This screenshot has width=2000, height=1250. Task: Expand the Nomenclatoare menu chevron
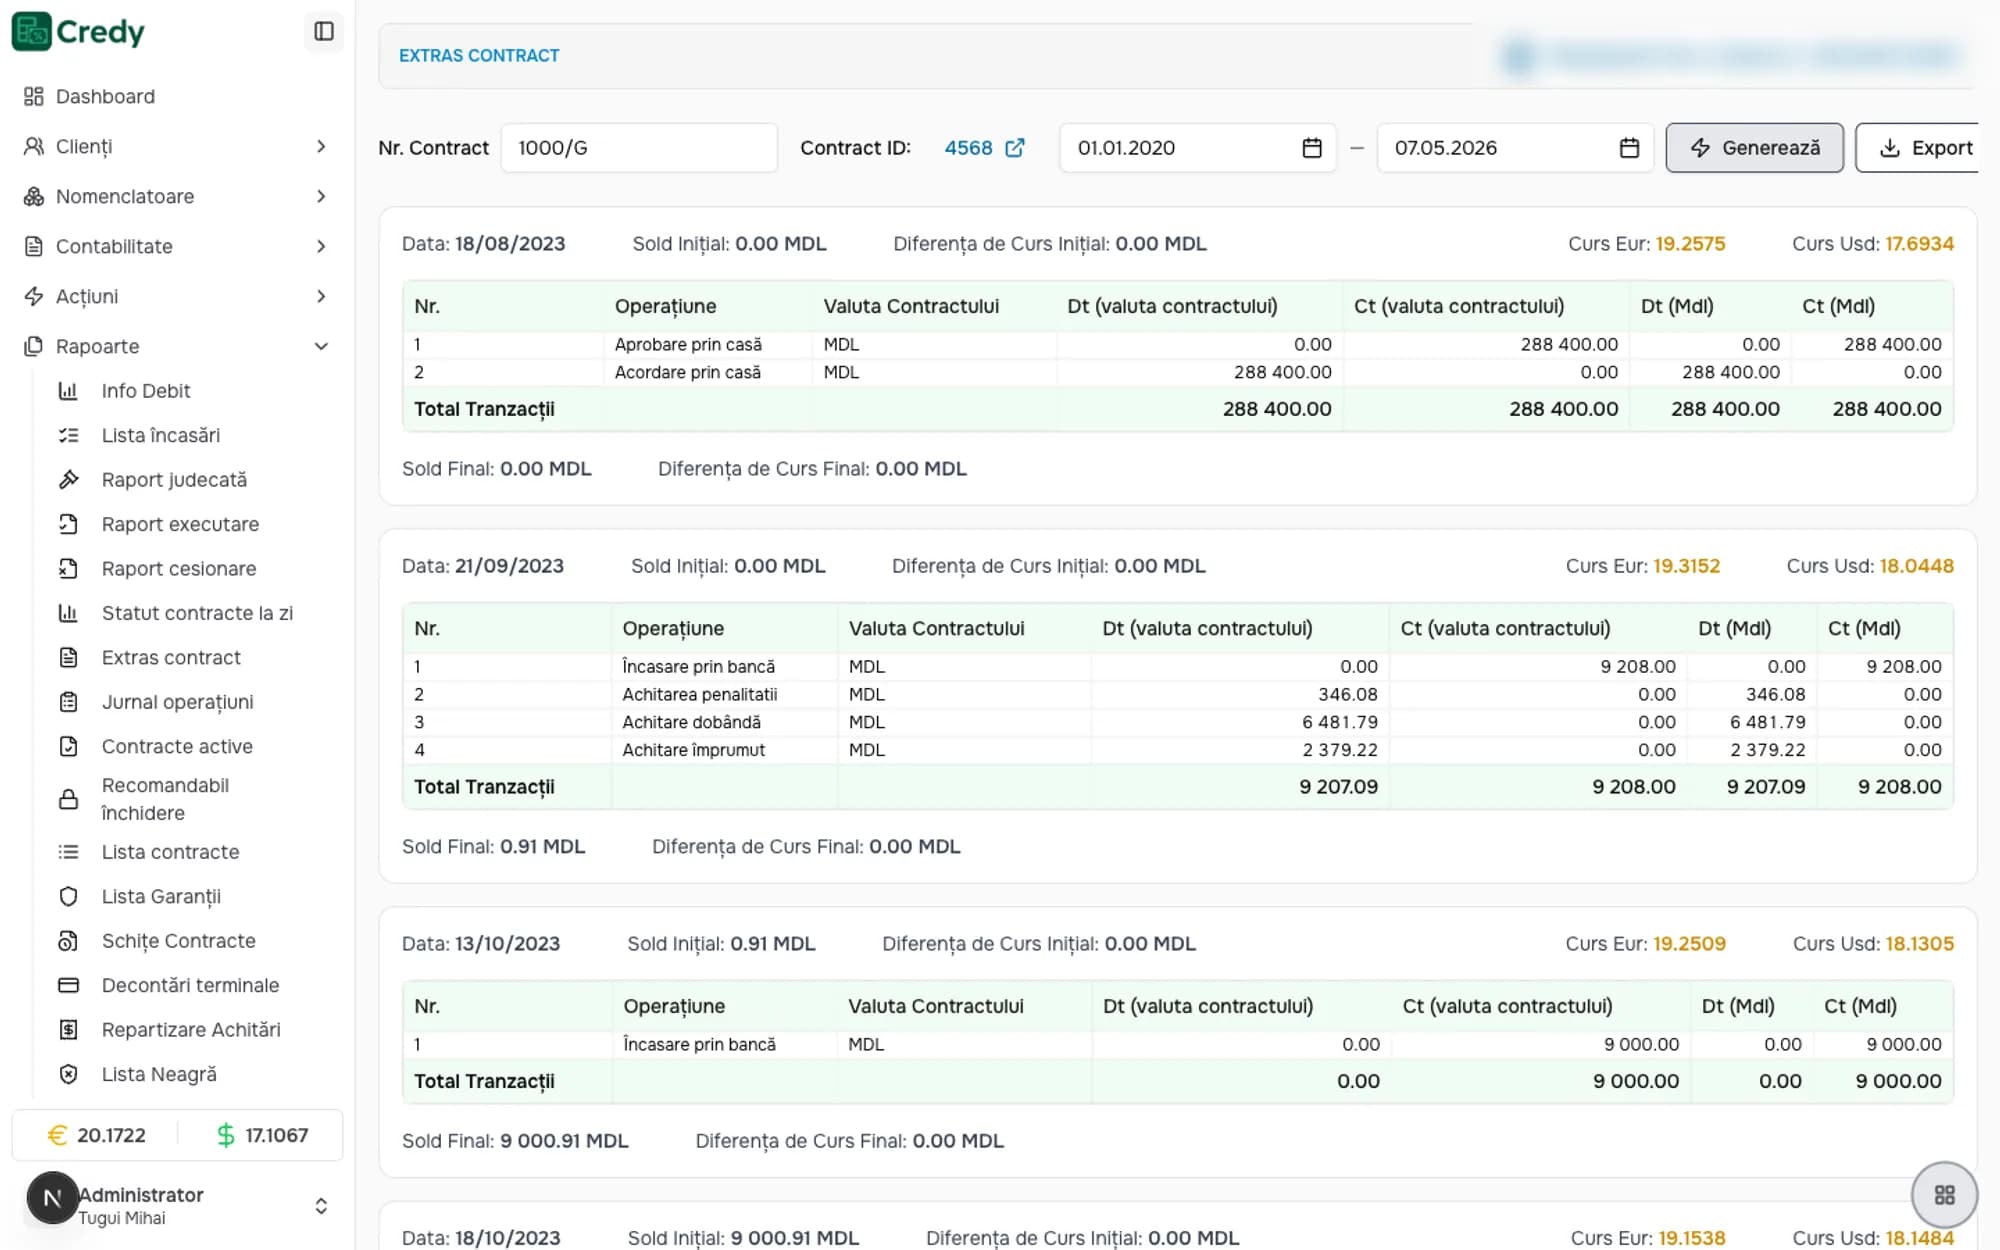pyautogui.click(x=321, y=196)
